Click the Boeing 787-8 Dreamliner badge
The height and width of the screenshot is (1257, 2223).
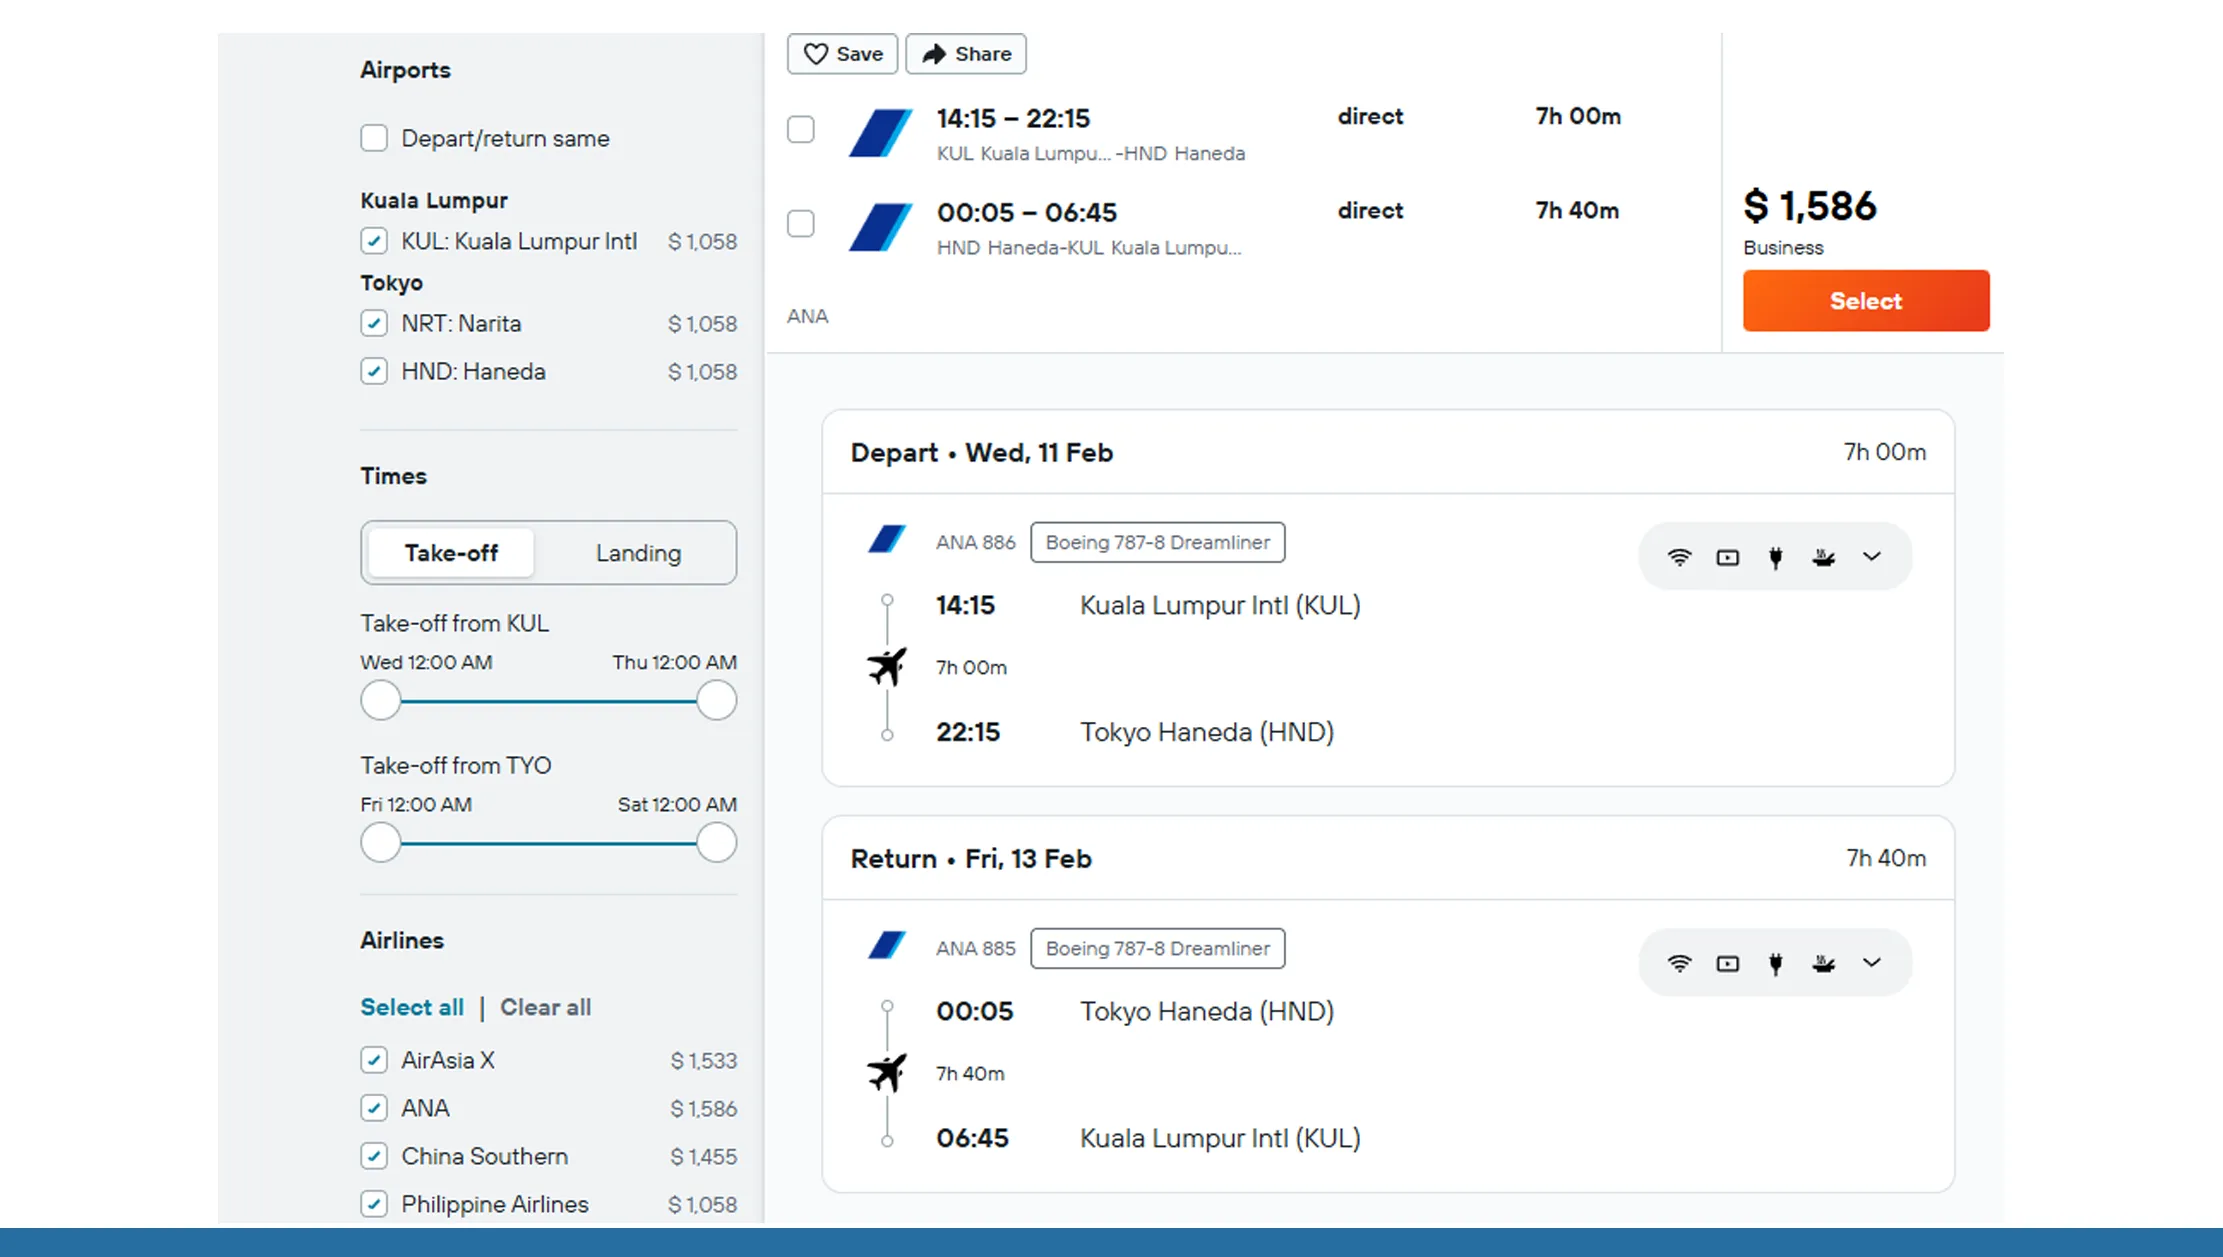(1157, 542)
